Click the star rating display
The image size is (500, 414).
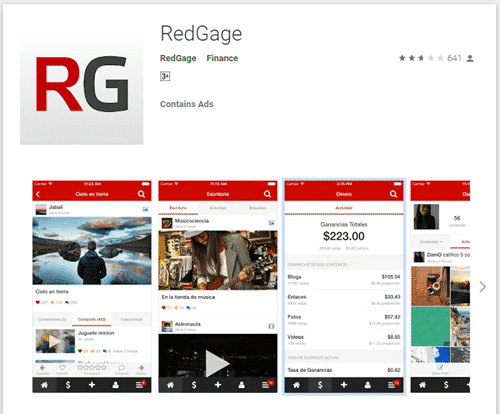421,58
